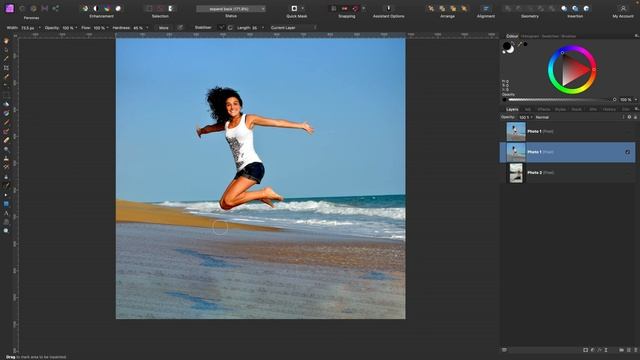Toggle the brush pressure control icon
The image size is (640, 360).
[x=180, y=28]
